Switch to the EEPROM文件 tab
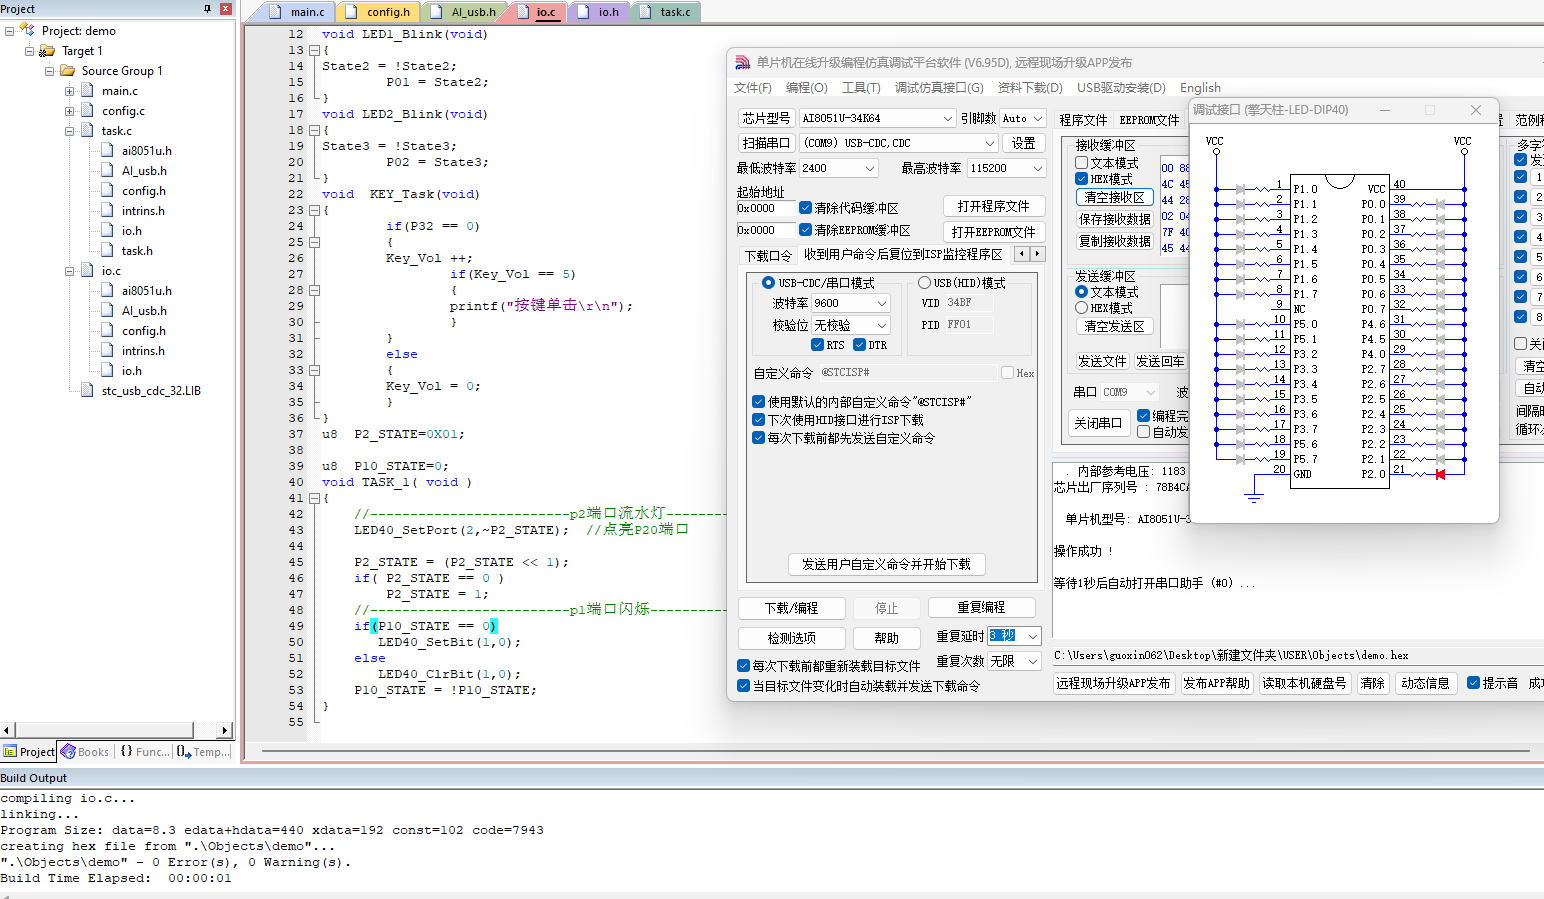Screen dimensions: 1544x899 click(x=1149, y=120)
